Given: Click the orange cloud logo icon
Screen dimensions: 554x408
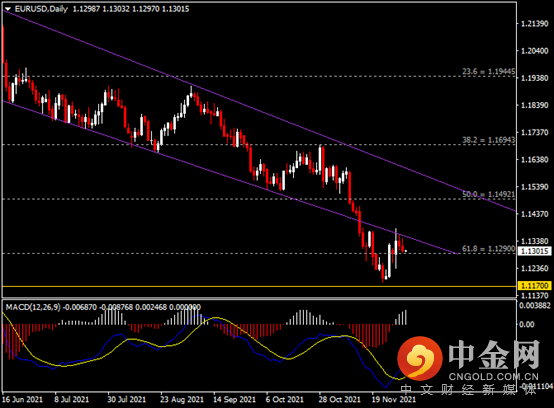Looking at the screenshot, I should tap(420, 358).
